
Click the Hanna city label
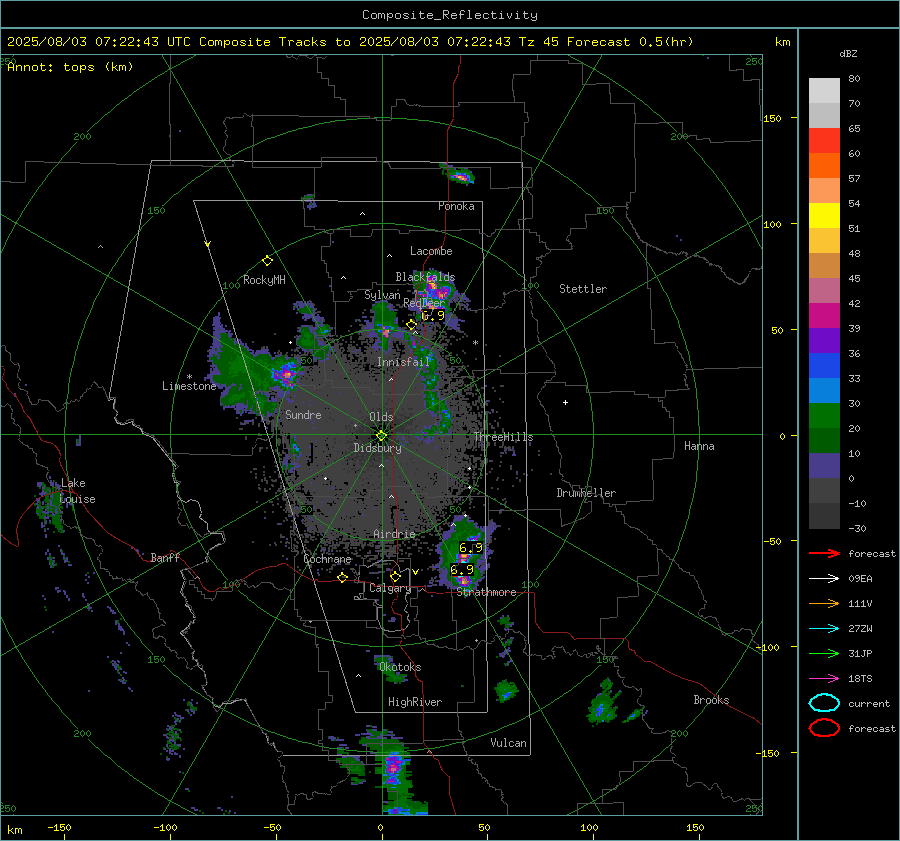tap(699, 446)
